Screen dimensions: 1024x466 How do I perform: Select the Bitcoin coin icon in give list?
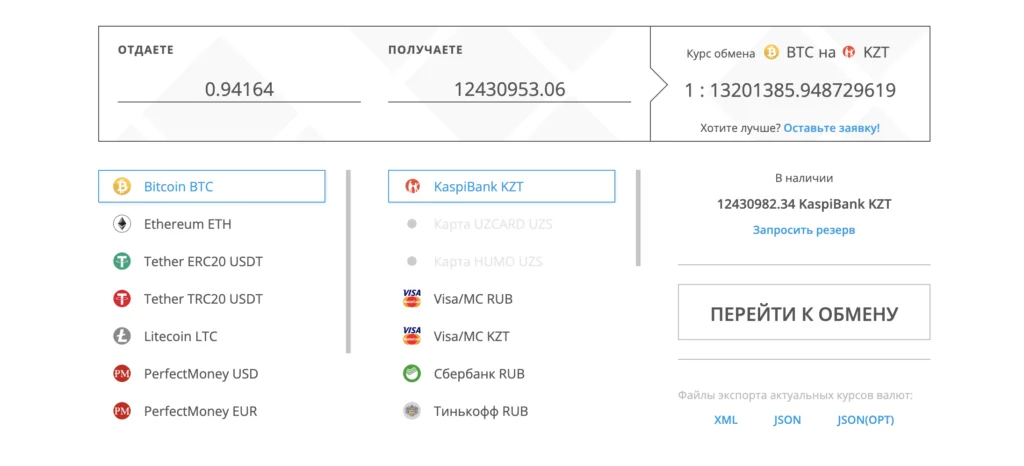coord(122,187)
